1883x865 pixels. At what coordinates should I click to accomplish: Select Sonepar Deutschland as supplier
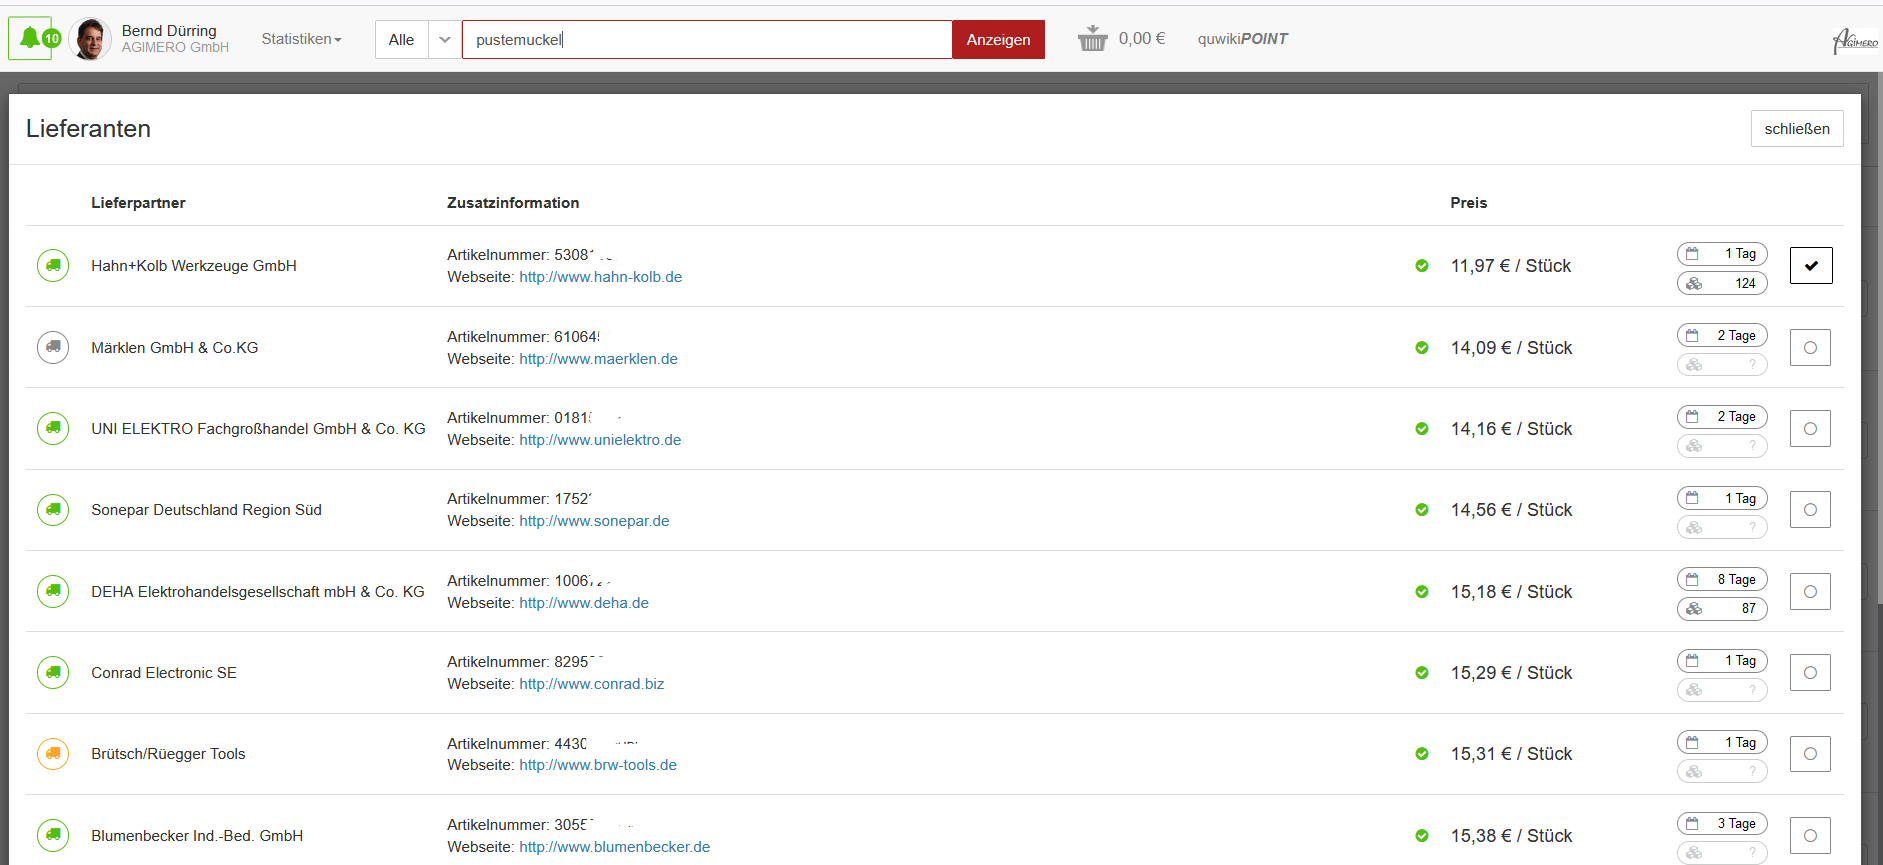(x=1810, y=510)
